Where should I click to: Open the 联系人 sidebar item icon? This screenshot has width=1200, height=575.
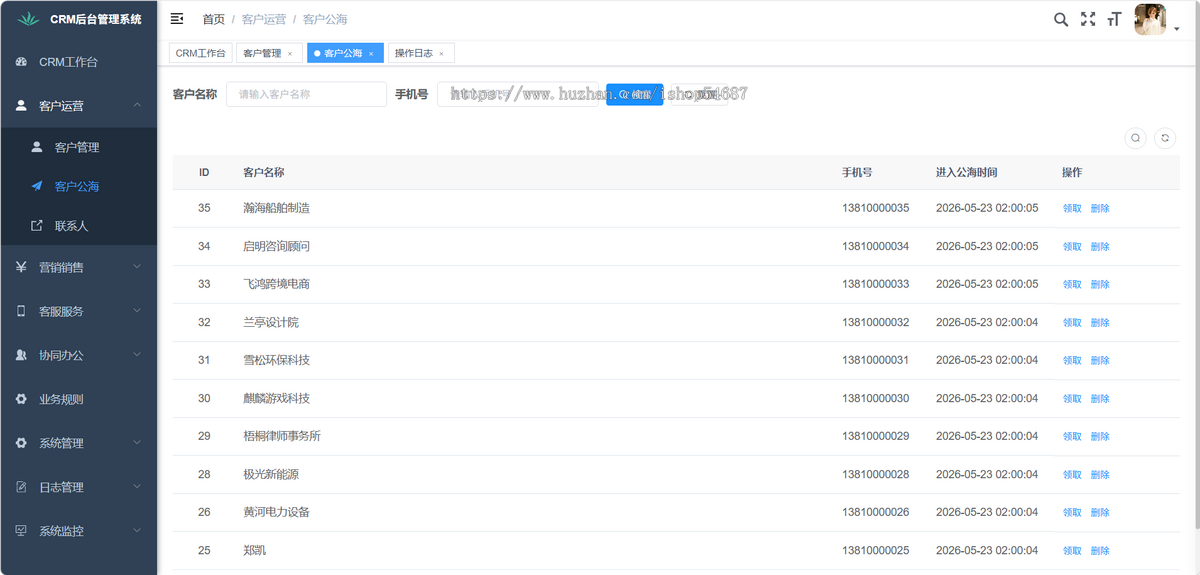tap(37, 226)
